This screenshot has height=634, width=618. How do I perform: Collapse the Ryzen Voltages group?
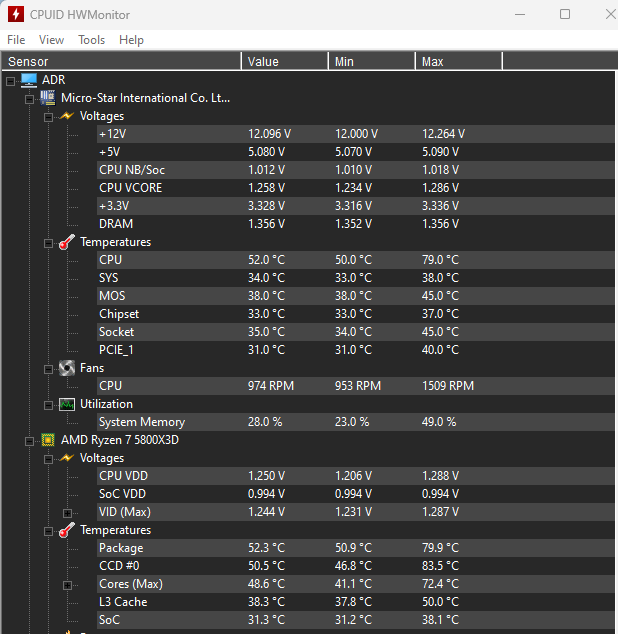pyautogui.click(x=48, y=459)
